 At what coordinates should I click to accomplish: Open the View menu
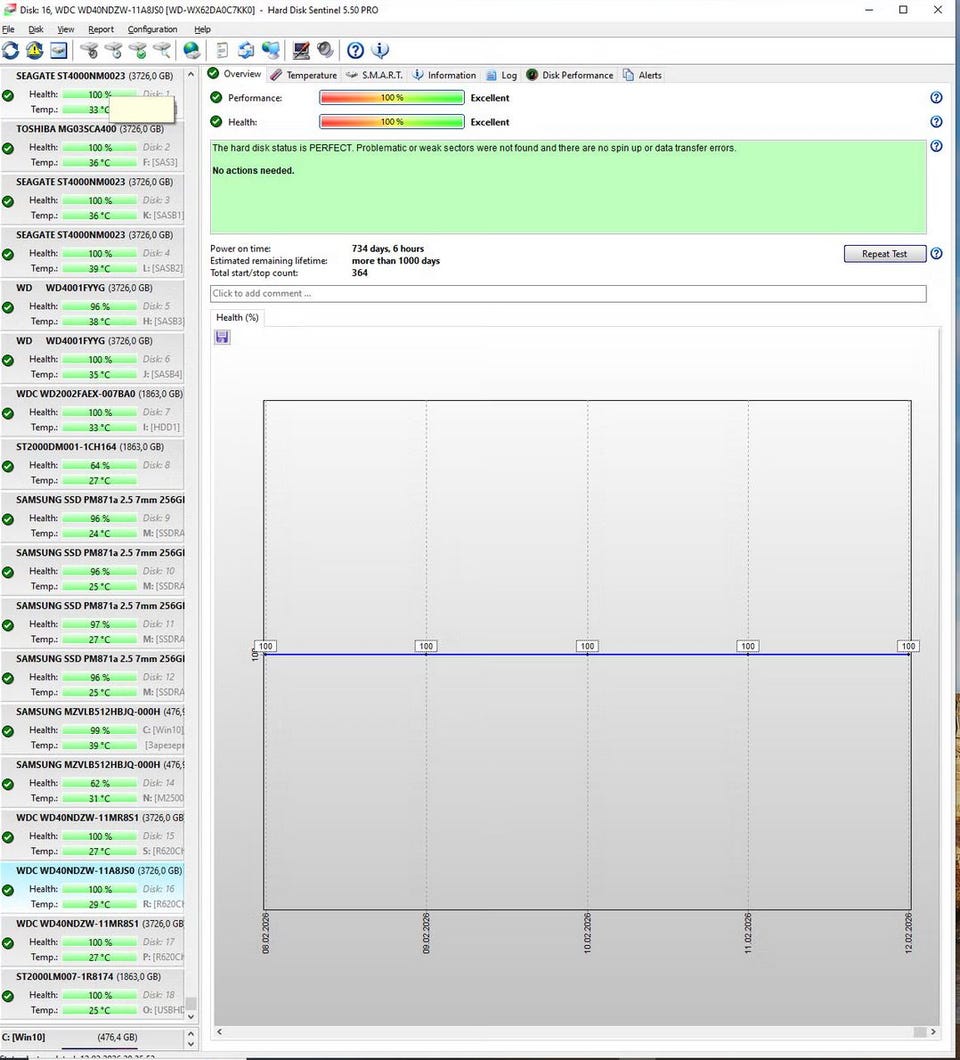pyautogui.click(x=66, y=29)
